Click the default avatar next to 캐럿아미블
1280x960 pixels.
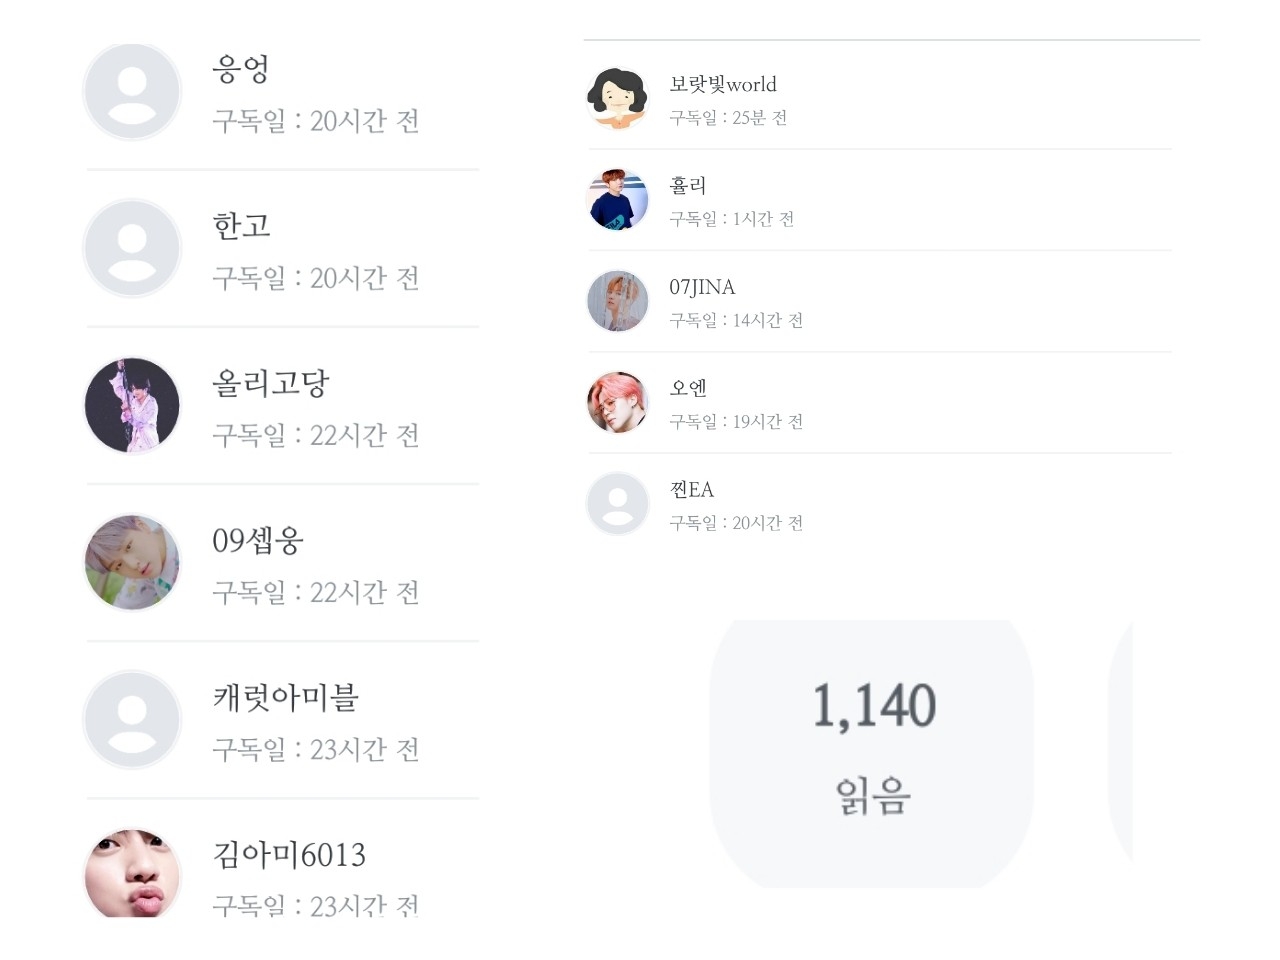pyautogui.click(x=132, y=719)
